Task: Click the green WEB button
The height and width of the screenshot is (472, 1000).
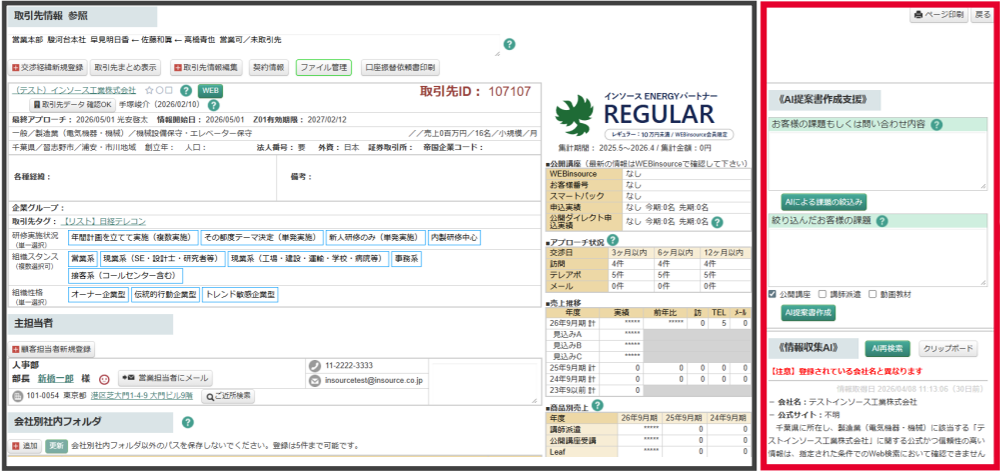Action: click(x=210, y=91)
